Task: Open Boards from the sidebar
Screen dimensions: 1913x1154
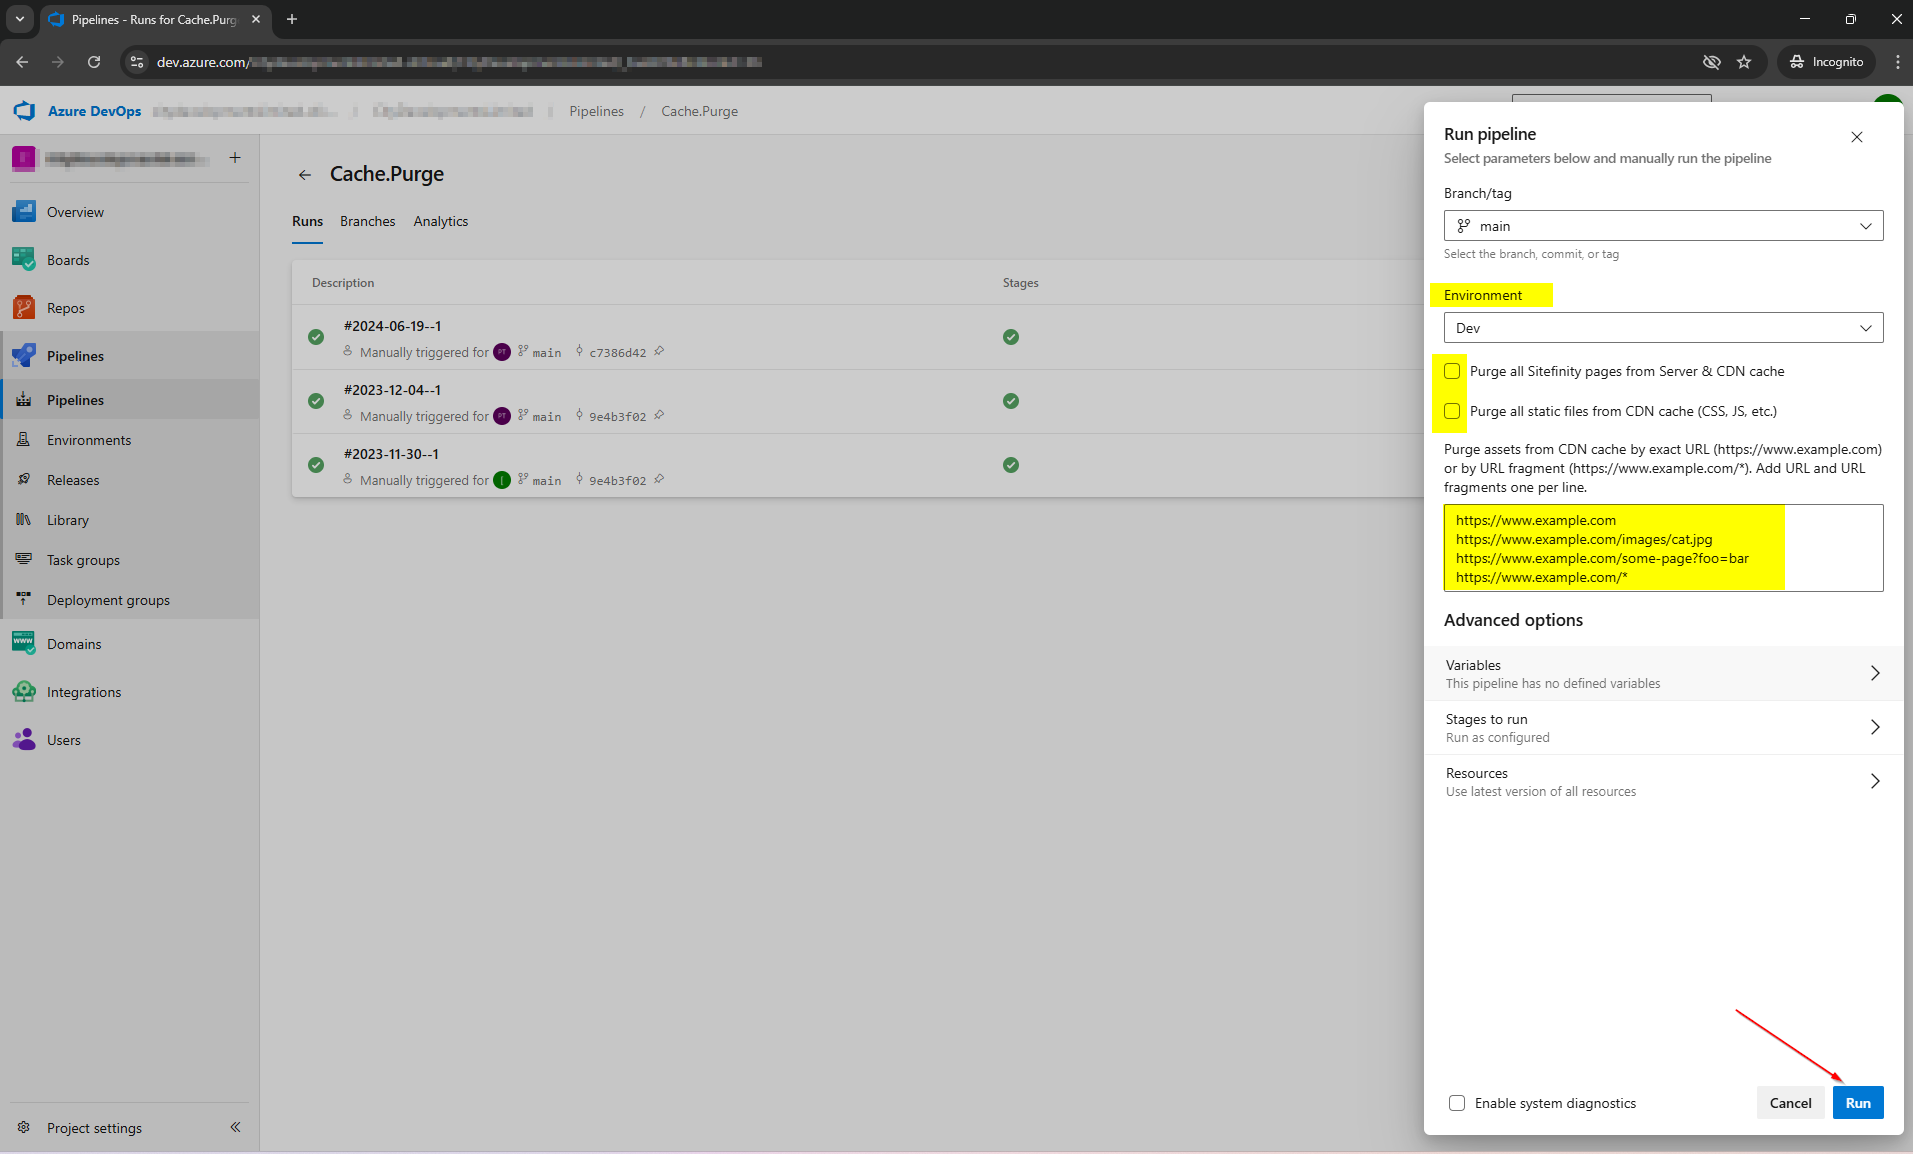Action: click(68, 259)
